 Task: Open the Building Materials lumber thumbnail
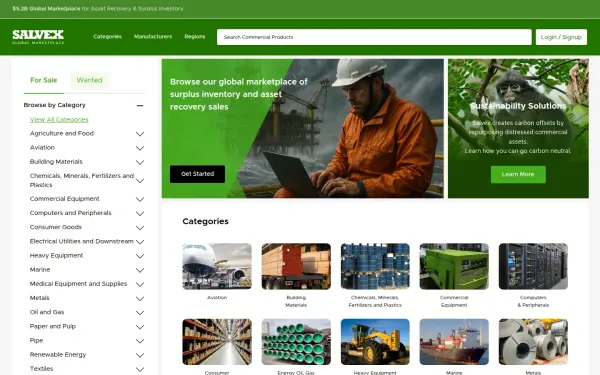(296, 266)
